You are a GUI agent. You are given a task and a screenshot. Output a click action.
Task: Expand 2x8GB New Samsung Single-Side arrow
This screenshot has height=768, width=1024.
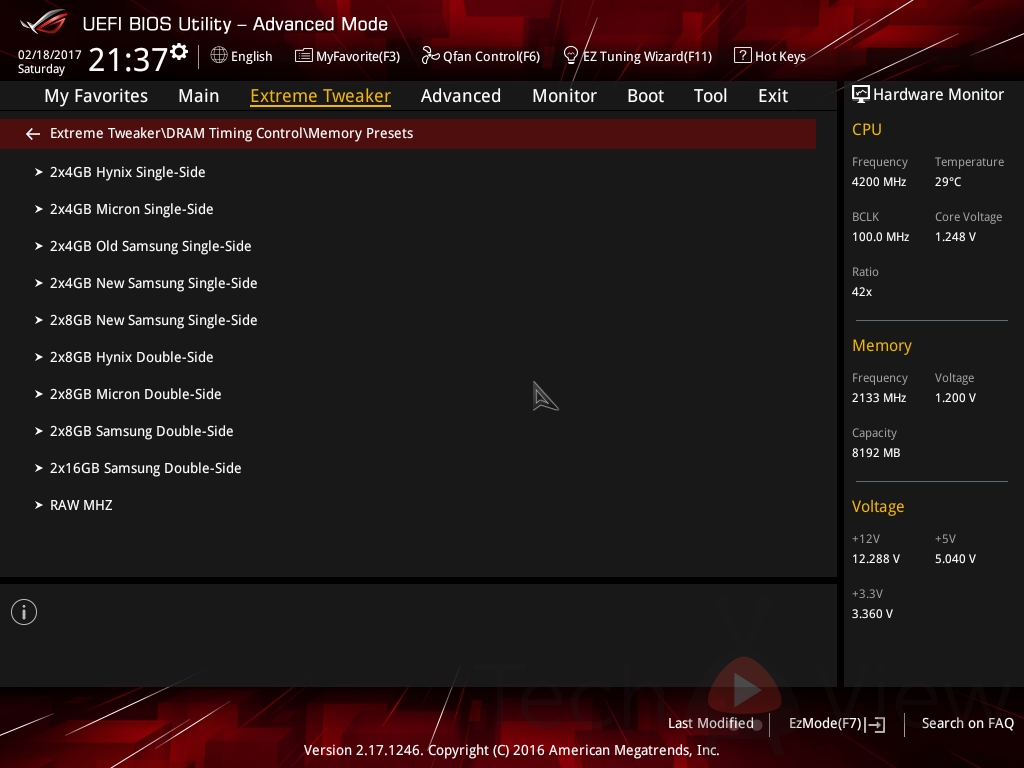(x=39, y=320)
